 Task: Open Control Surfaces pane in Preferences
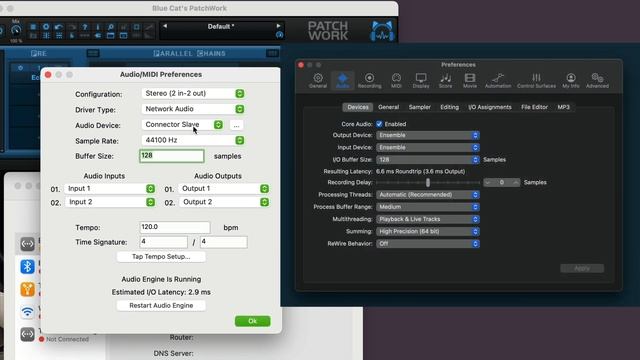pyautogui.click(x=536, y=80)
